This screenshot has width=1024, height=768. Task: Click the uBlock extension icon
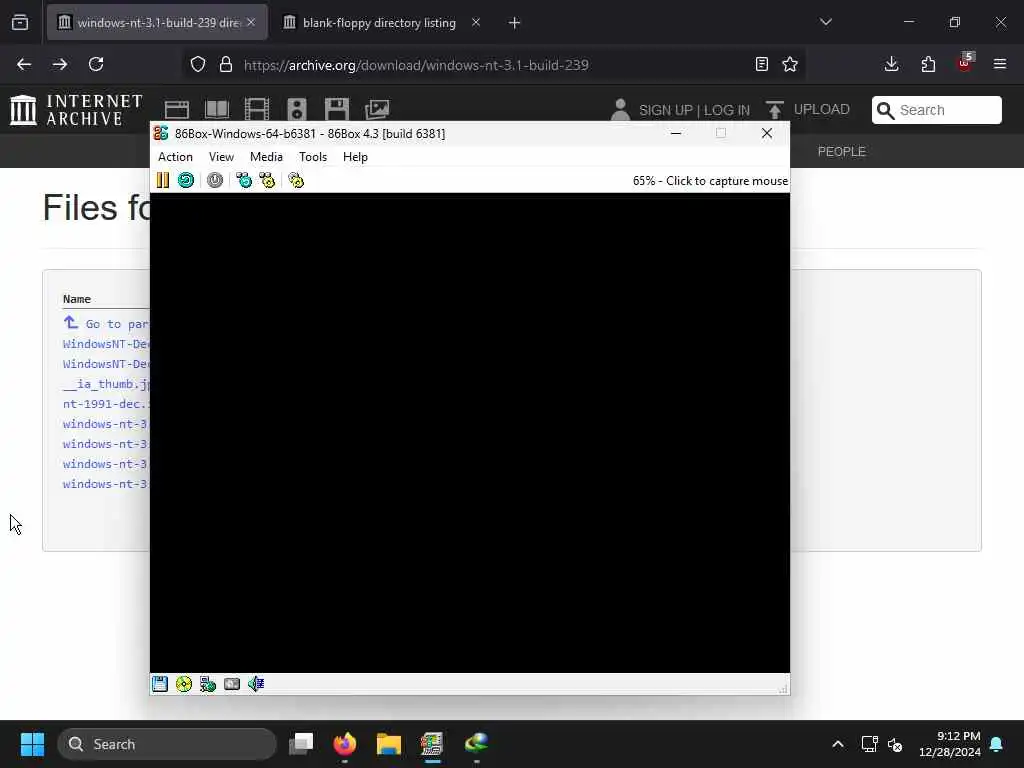point(965,63)
